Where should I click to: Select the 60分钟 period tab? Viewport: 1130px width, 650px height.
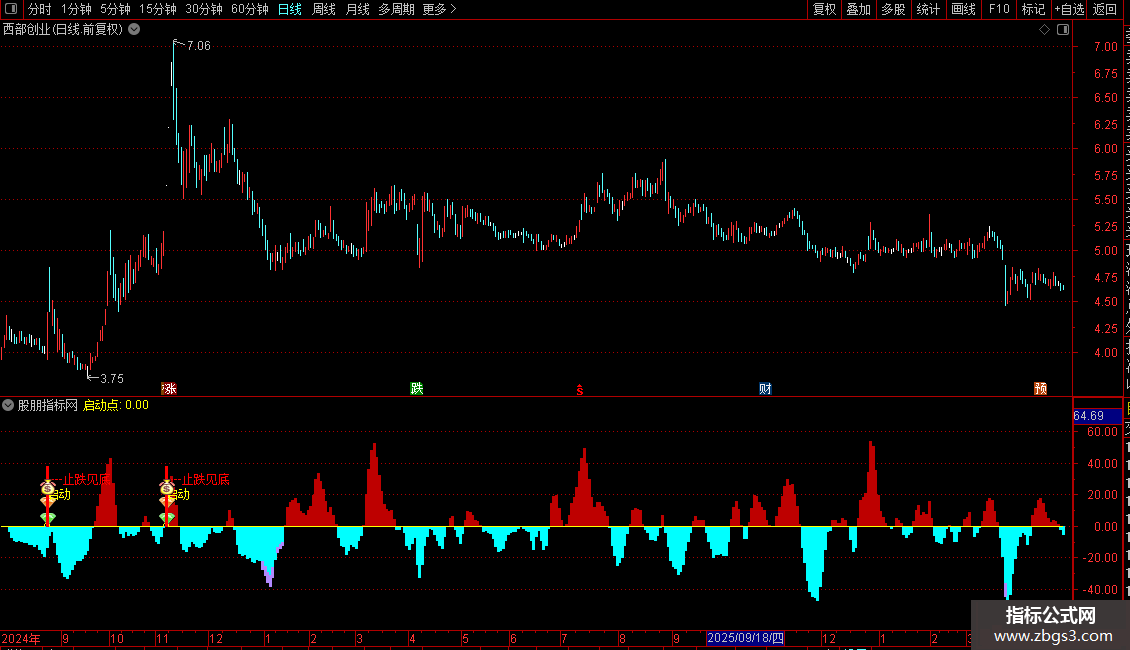[249, 9]
